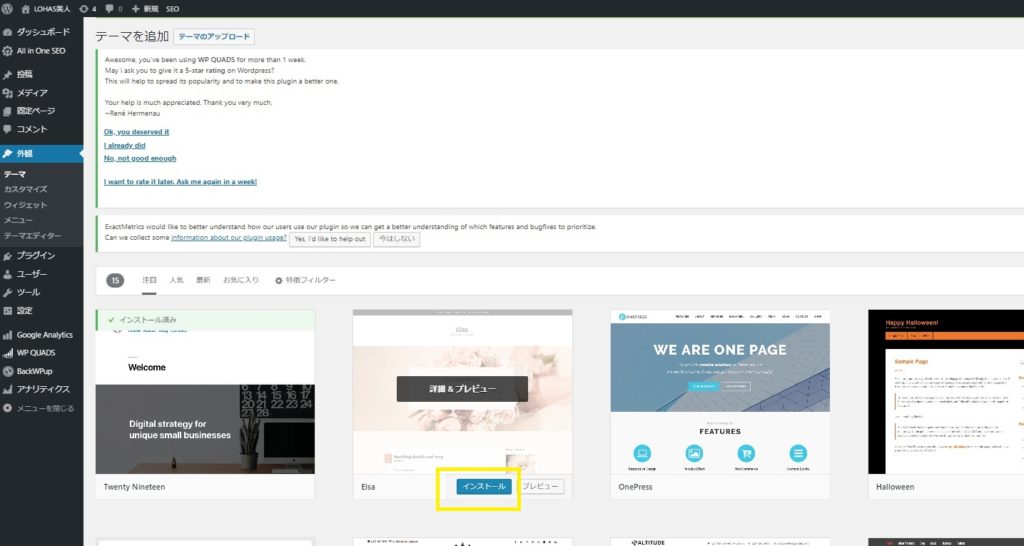The height and width of the screenshot is (546, 1024).
Task: Open メディア media menu
Action: (x=41, y=93)
